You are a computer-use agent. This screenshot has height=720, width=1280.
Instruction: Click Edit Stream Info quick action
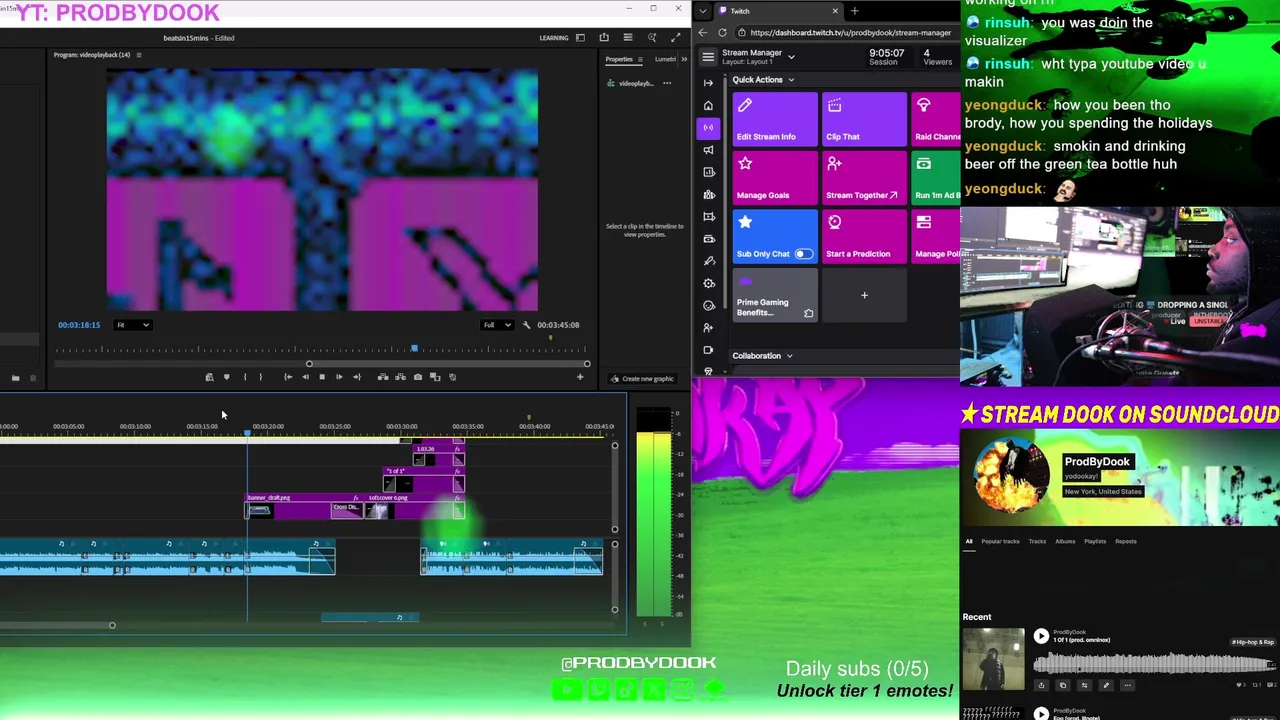coord(775,119)
